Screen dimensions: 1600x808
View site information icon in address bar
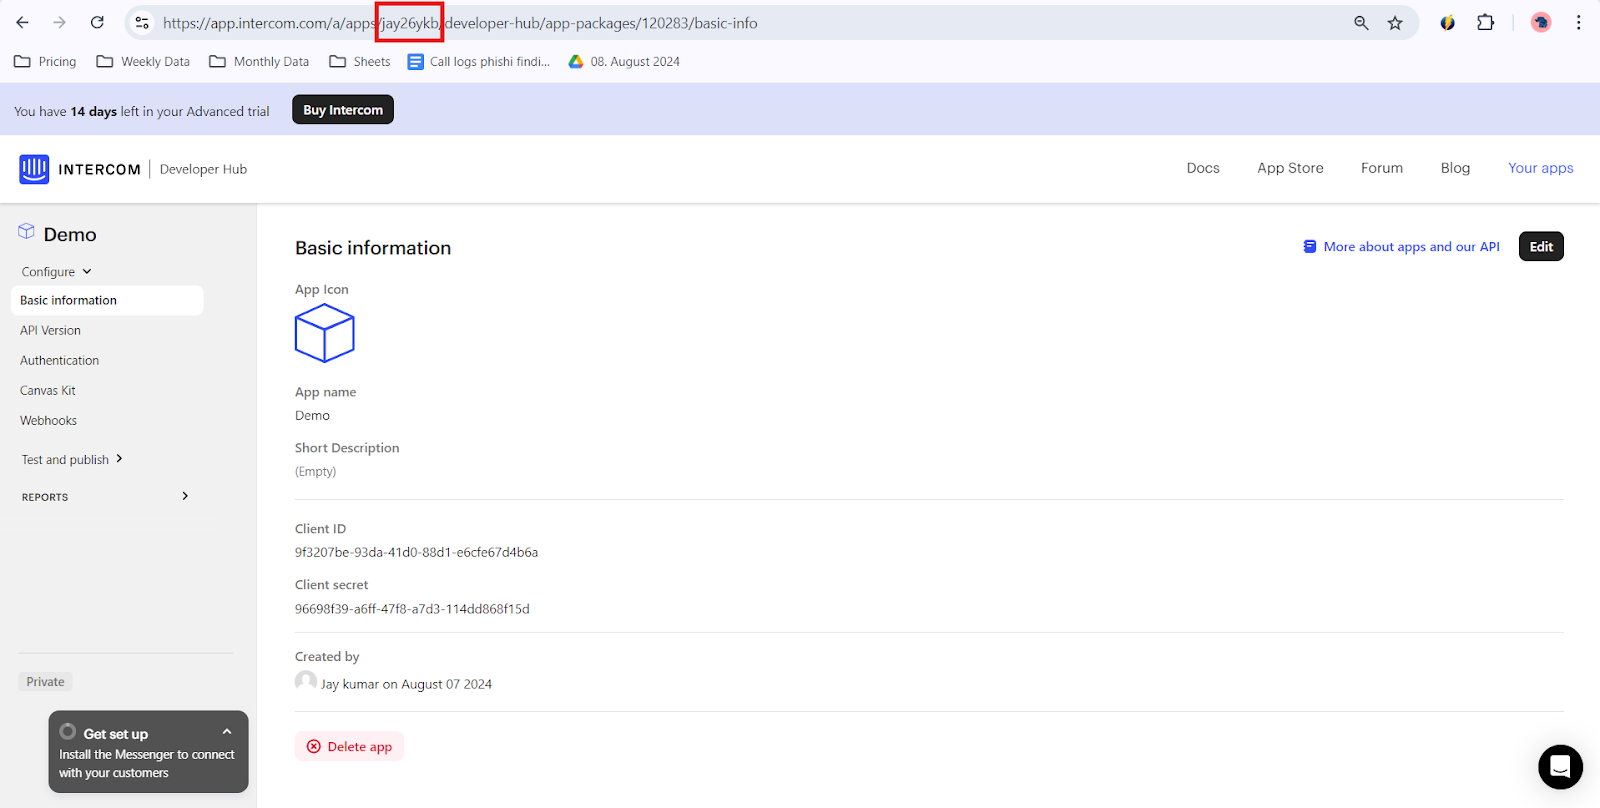click(x=142, y=22)
